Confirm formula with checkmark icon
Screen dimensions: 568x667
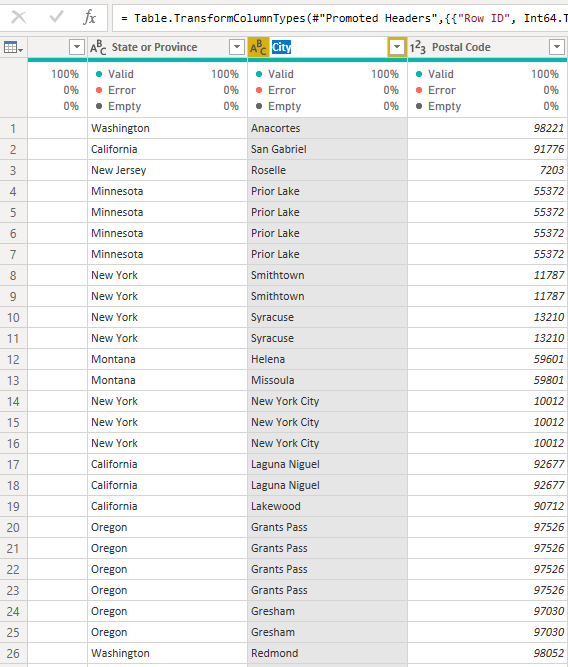(x=56, y=17)
